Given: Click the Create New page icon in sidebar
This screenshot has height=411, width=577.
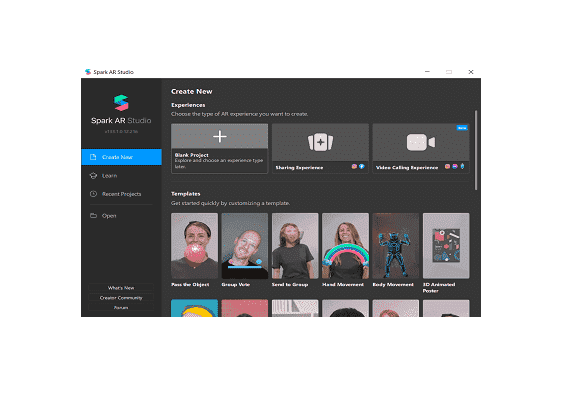Looking at the screenshot, I should pos(93,157).
